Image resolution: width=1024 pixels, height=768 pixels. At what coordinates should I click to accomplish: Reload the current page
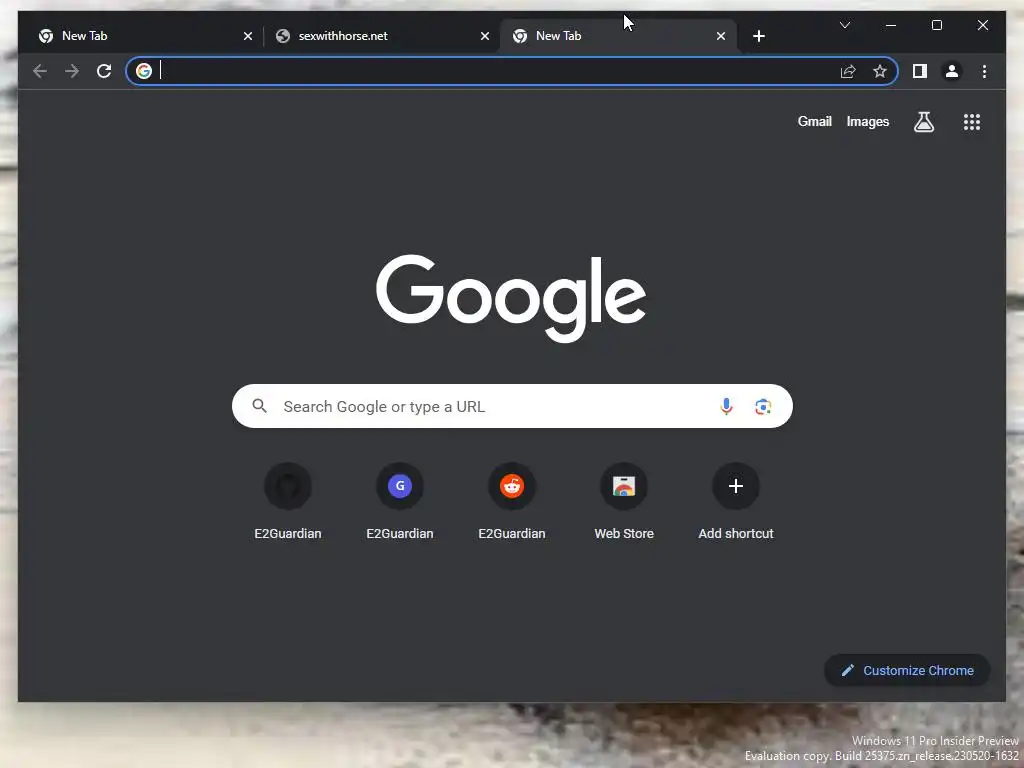coord(104,71)
